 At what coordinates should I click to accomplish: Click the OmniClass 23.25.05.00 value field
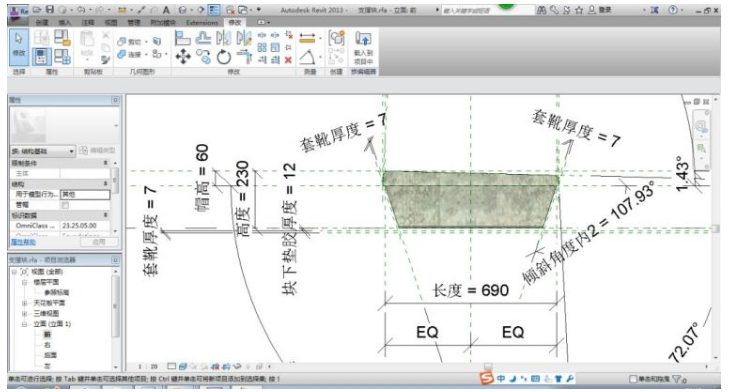coord(85,225)
